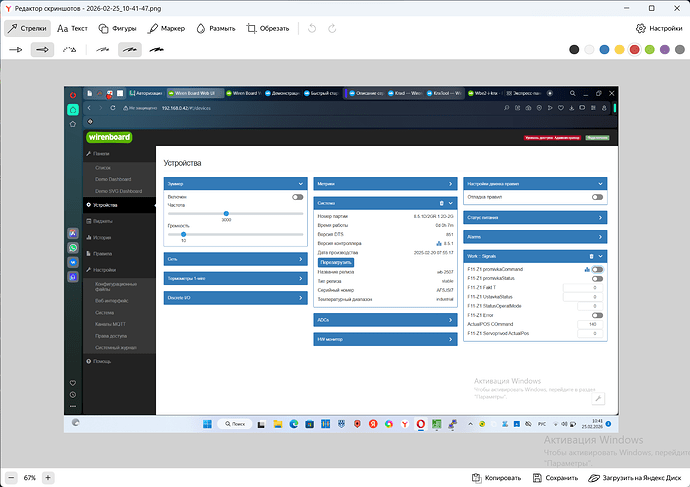Choose the Маркер tool

(166, 29)
